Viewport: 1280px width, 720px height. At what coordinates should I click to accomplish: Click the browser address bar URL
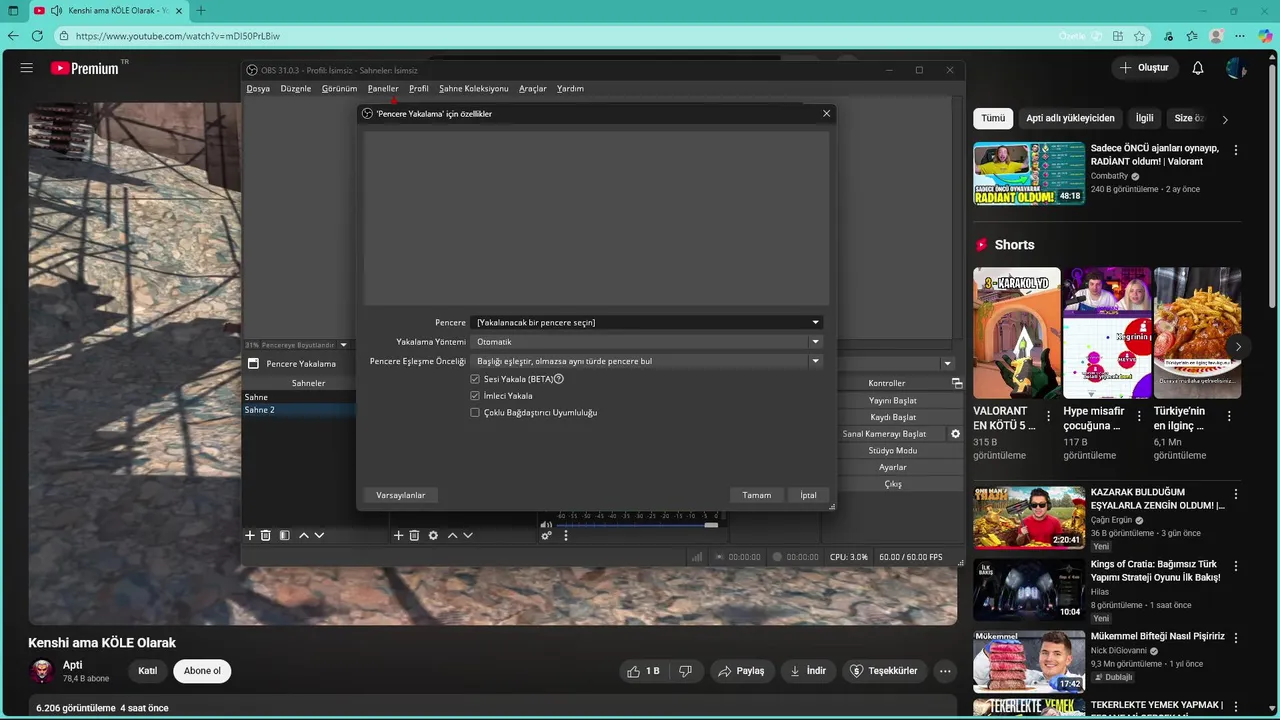[178, 36]
